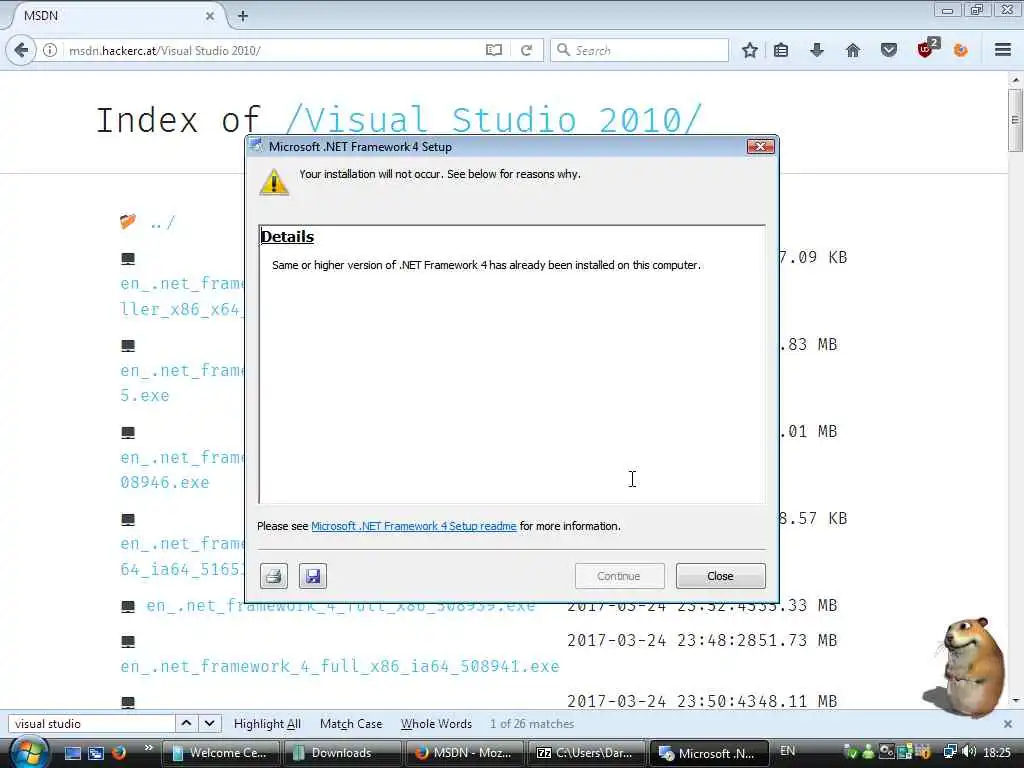The width and height of the screenshot is (1024, 768).
Task: Open a new tab with the plus button
Action: click(243, 16)
